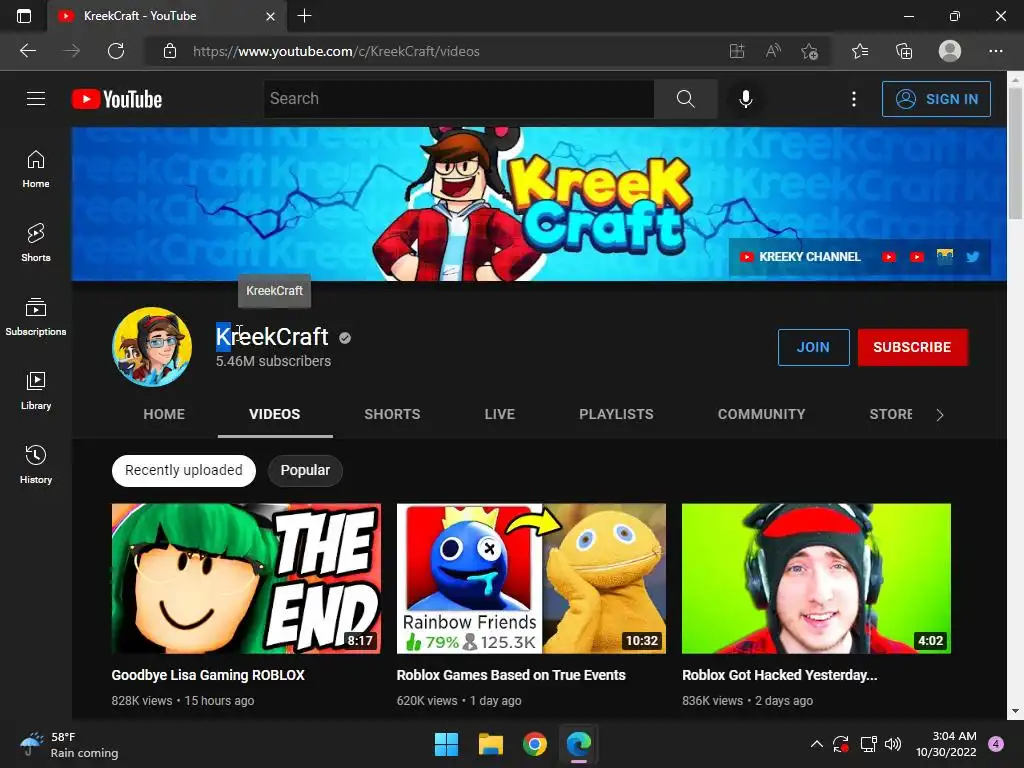Click the JOIN button
Screen dimensions: 1024x768
coord(813,347)
